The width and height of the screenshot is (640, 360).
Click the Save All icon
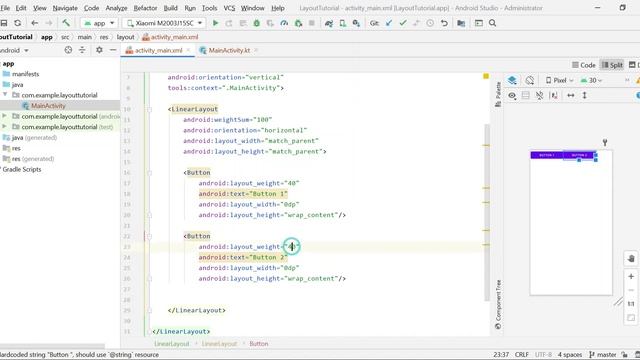click(4, 23)
